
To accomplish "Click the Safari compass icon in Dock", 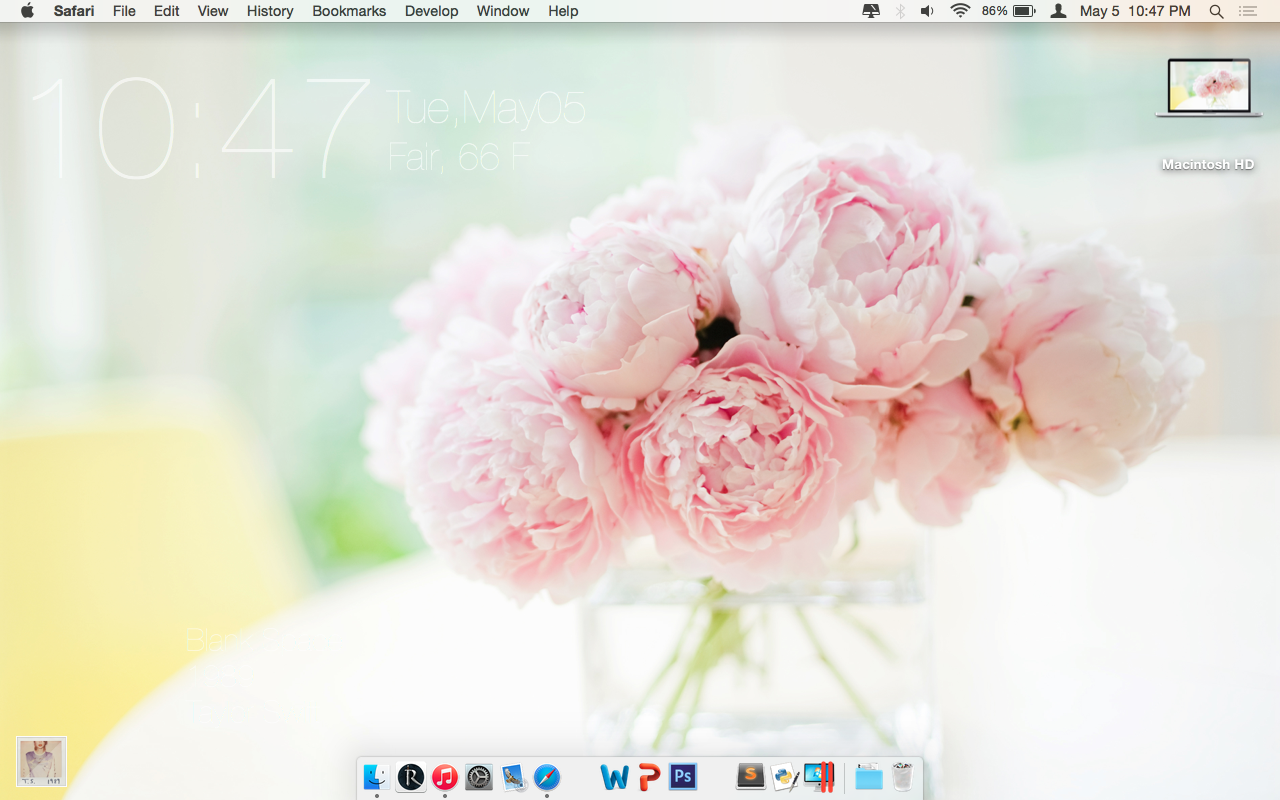I will click(547, 777).
